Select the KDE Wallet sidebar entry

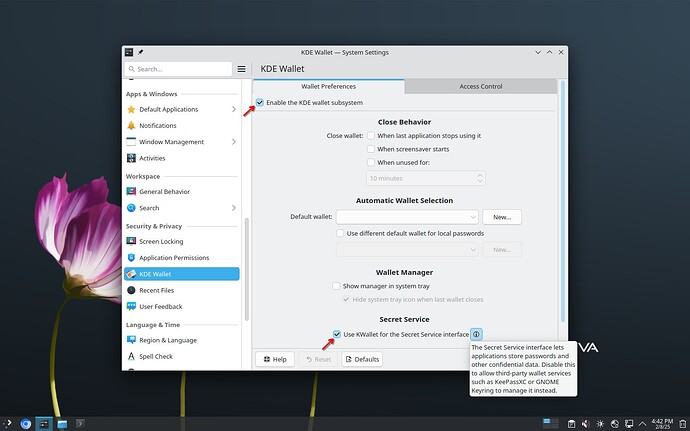coord(181,274)
